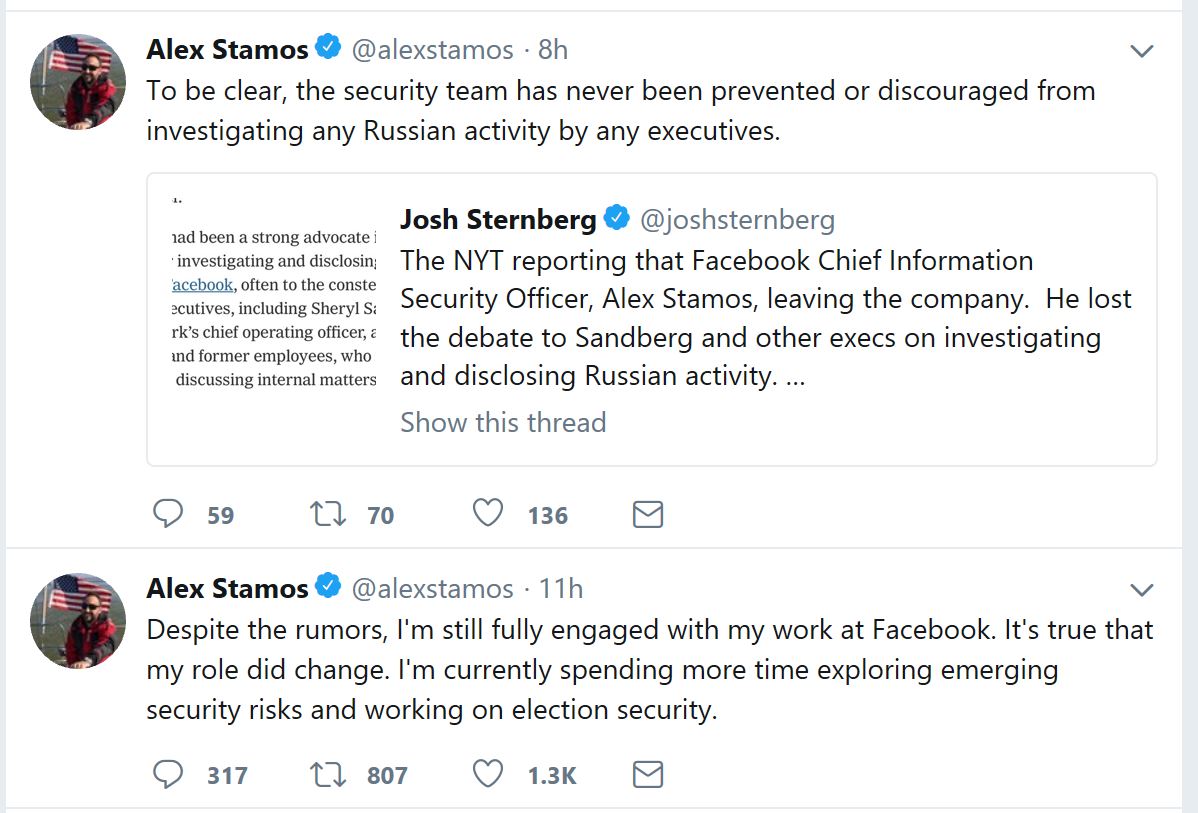The height and width of the screenshot is (813, 1198).
Task: Like the first tweet with 136 likes
Action: tap(487, 514)
